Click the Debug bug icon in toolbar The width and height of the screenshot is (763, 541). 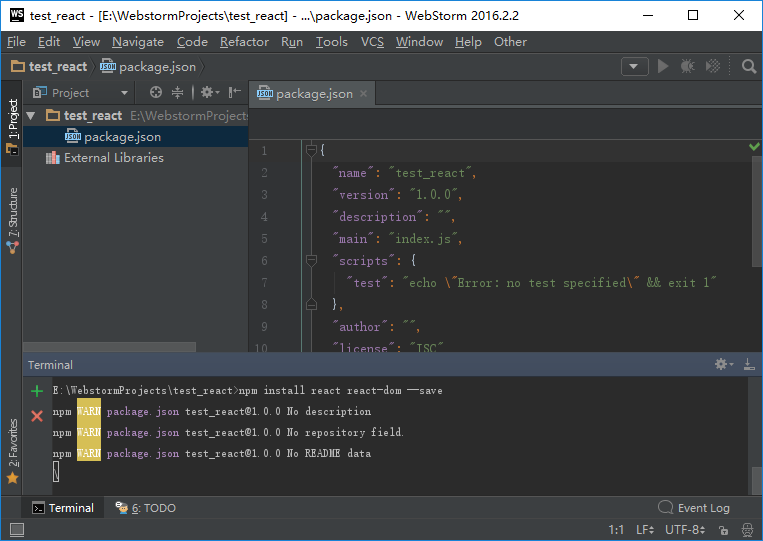point(688,66)
